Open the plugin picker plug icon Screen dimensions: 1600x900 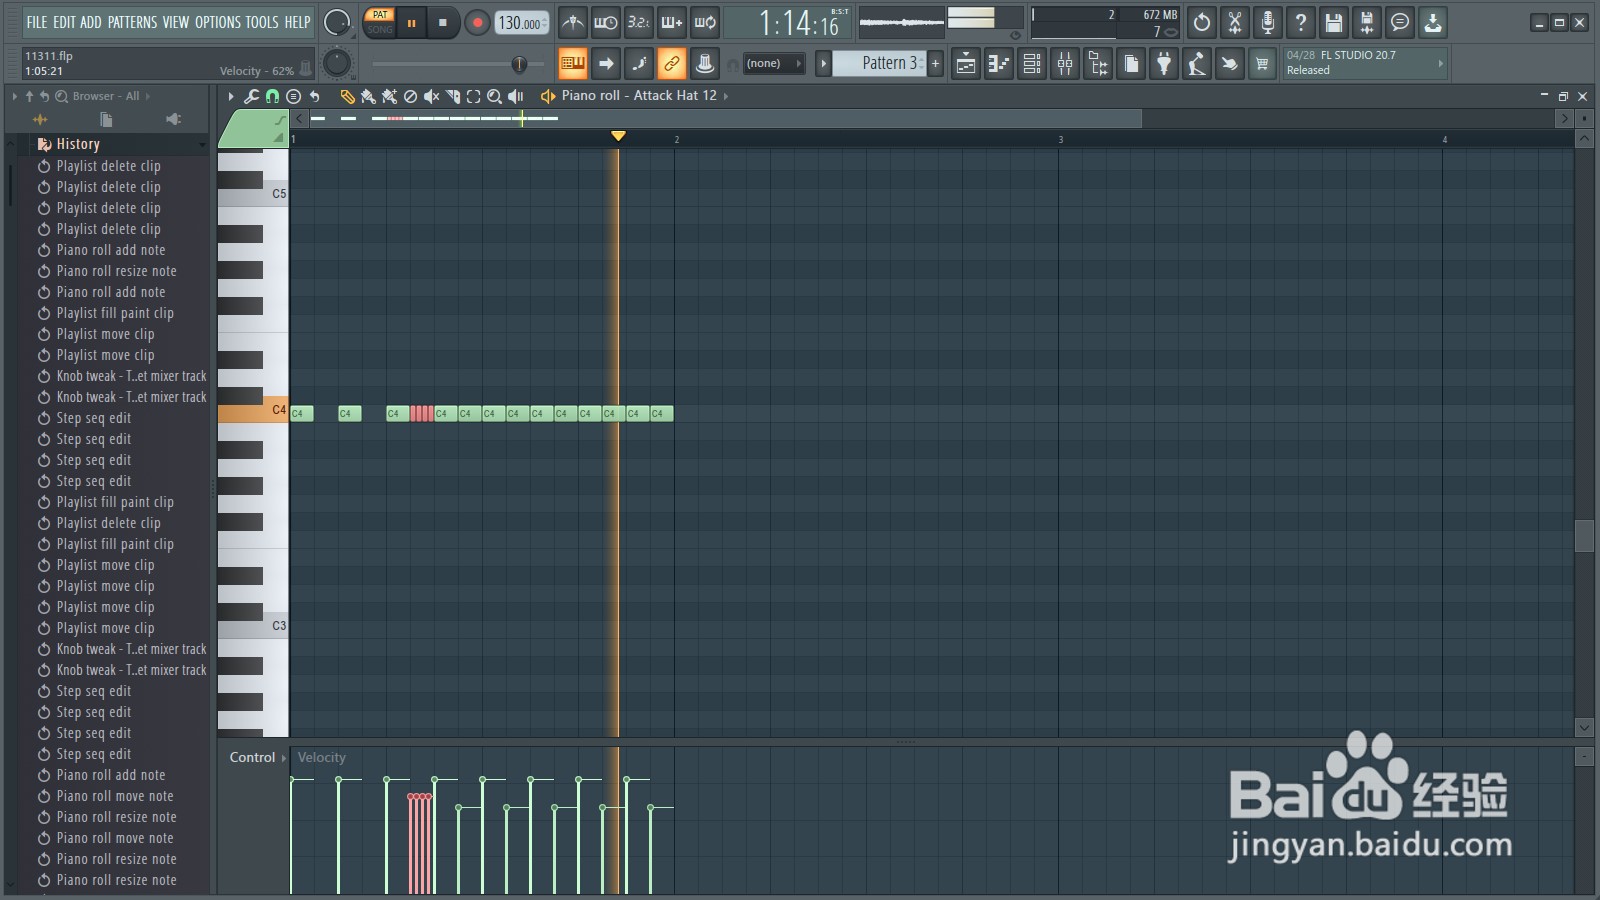[1164, 64]
